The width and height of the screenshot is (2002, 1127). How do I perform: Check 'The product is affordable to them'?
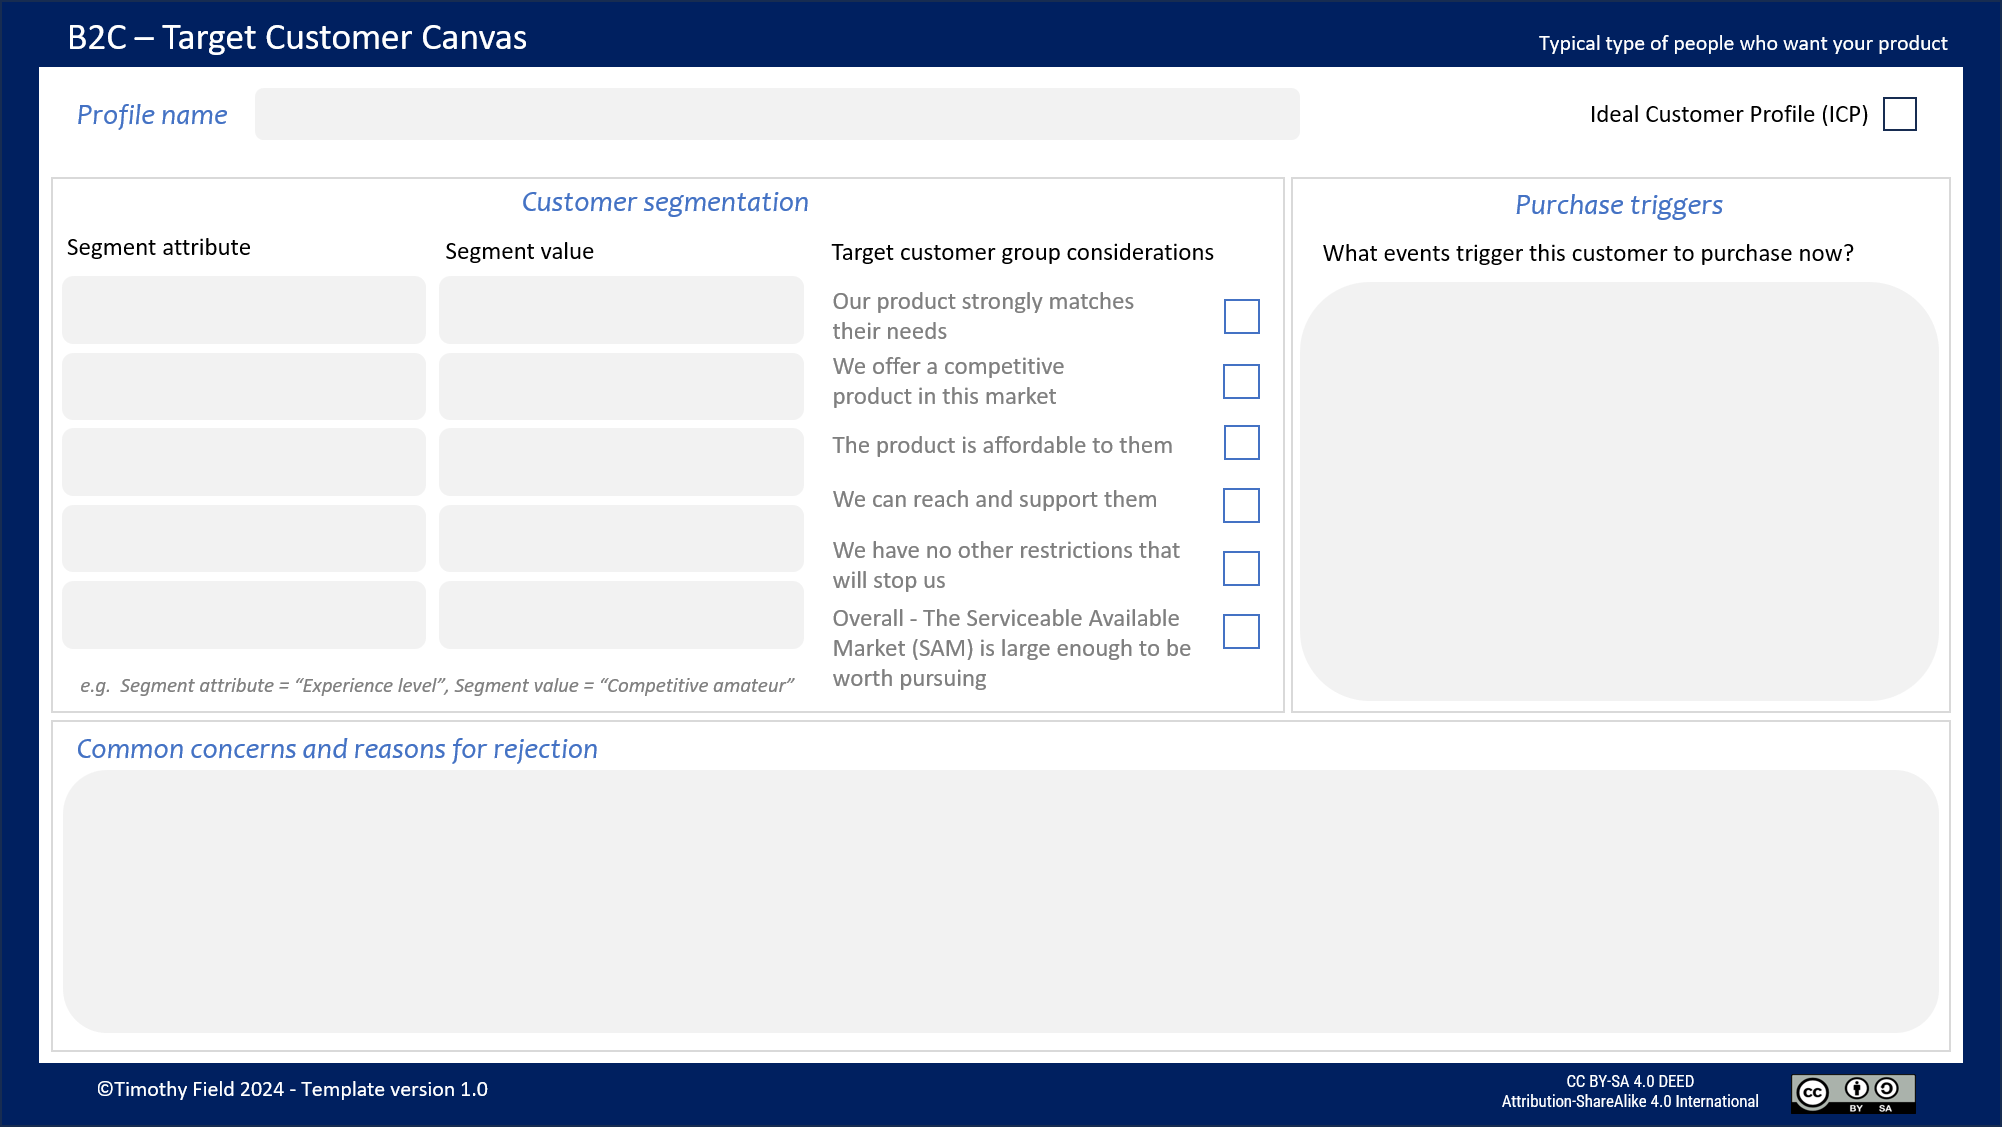point(1241,442)
